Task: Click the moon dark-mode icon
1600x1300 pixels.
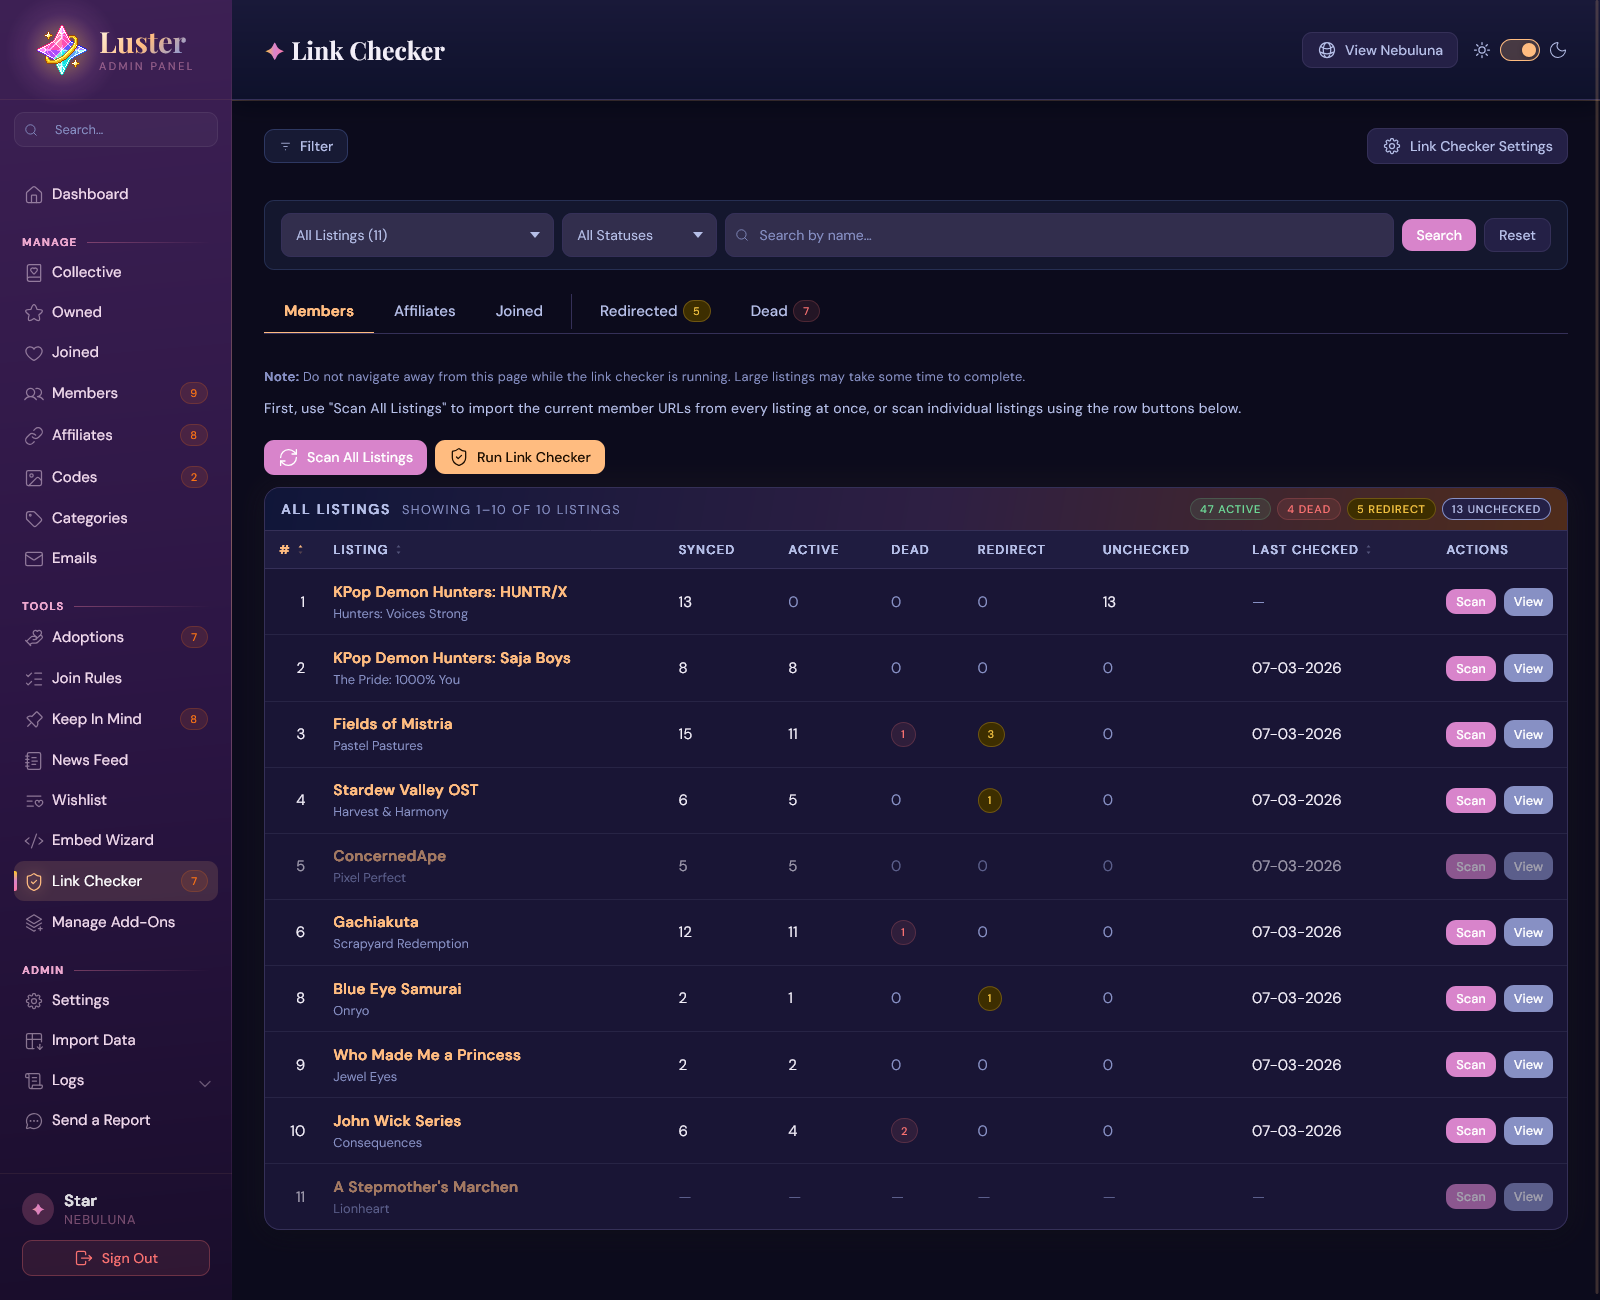Action: point(1558,50)
